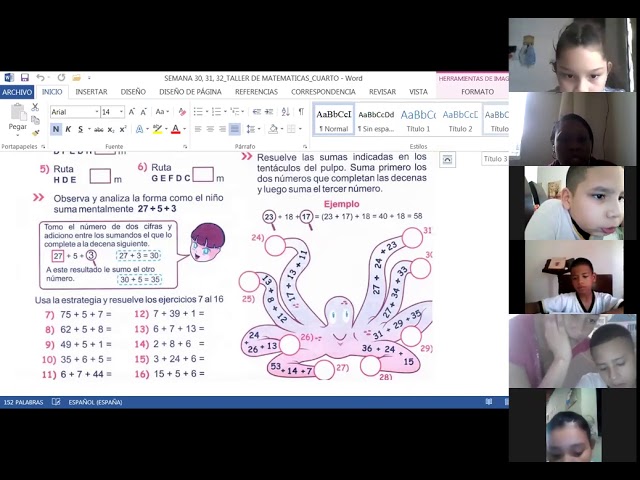Toggle italic (K) formatting

(68, 129)
